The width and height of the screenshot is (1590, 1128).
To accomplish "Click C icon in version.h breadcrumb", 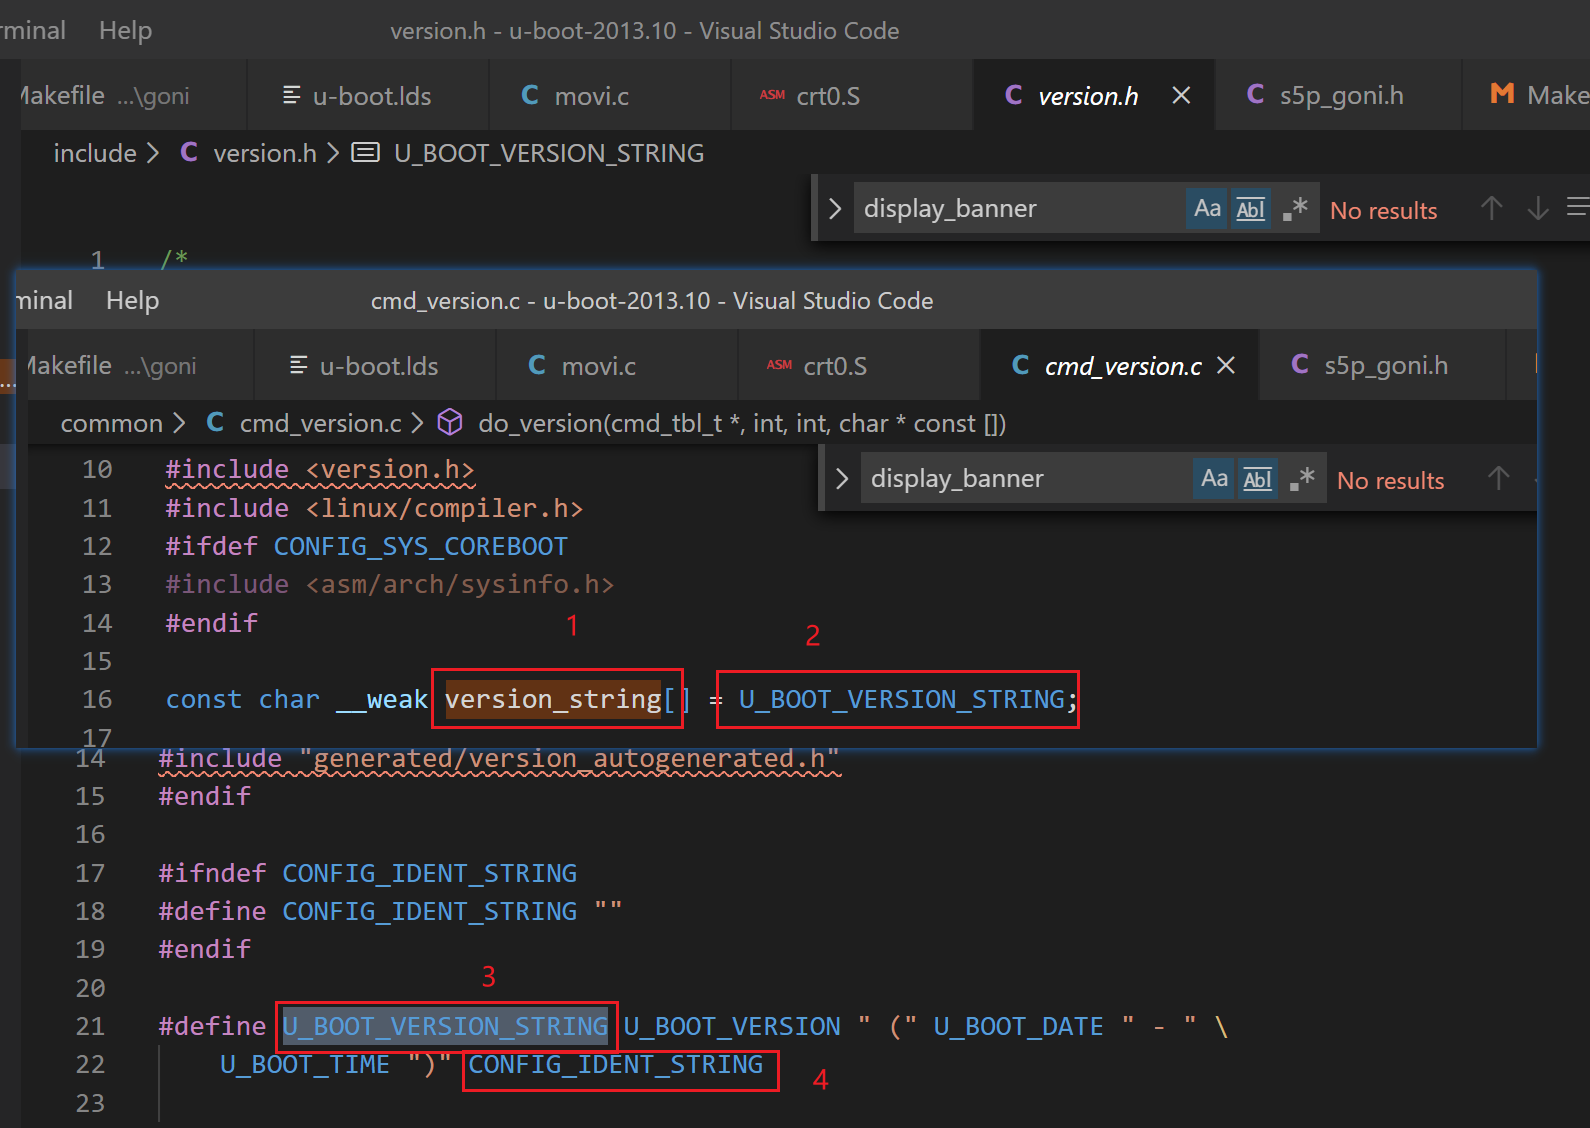I will [x=188, y=152].
